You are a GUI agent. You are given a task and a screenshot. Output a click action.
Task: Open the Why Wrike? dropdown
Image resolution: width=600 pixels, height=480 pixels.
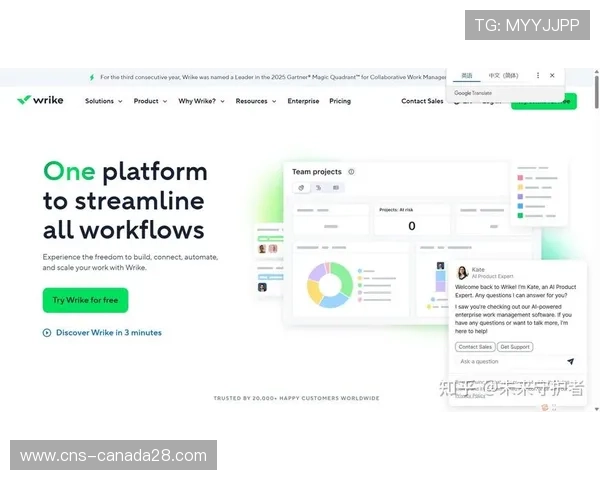point(201,101)
